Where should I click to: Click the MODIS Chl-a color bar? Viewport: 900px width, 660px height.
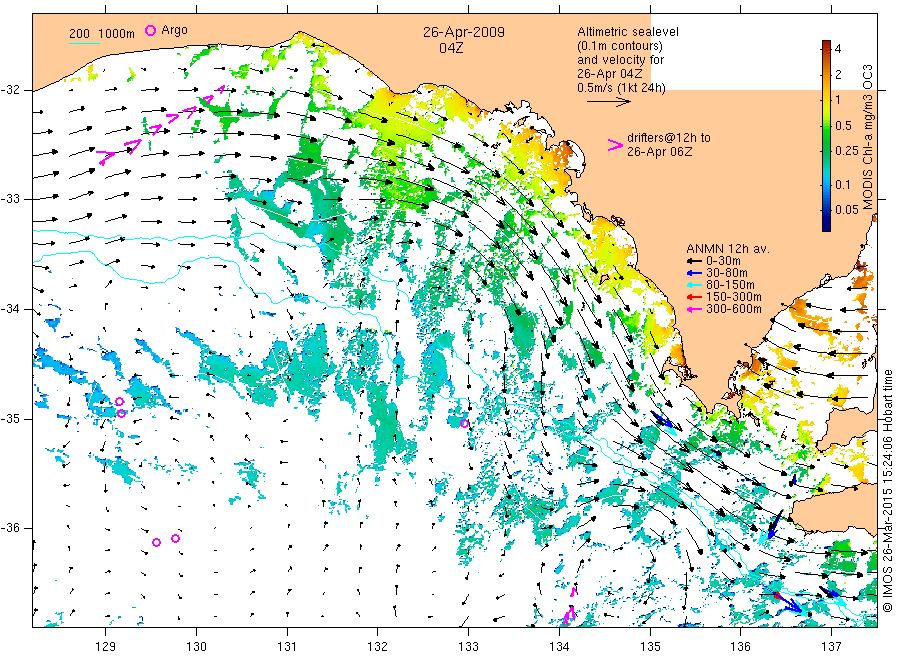pos(827,135)
